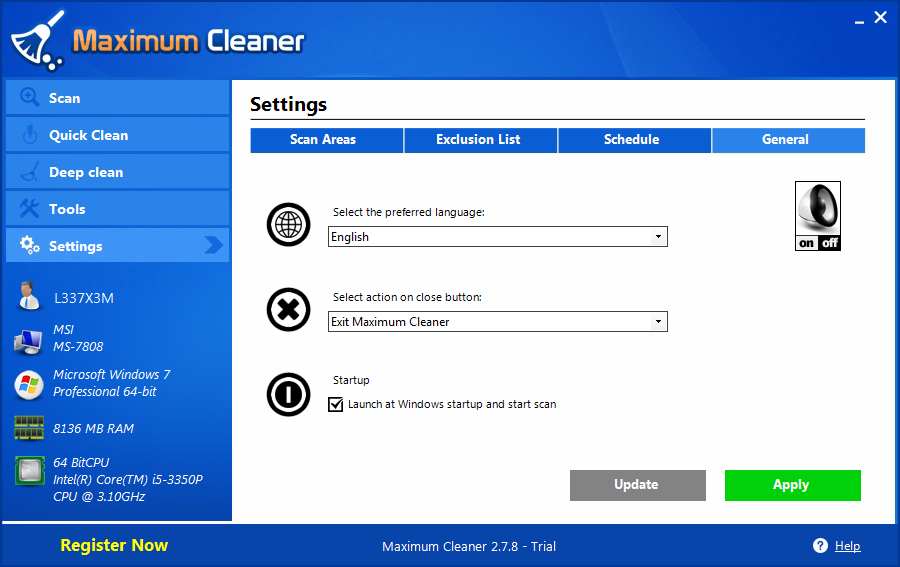Open the Settings section in sidebar
This screenshot has height=567, width=900.
[118, 245]
